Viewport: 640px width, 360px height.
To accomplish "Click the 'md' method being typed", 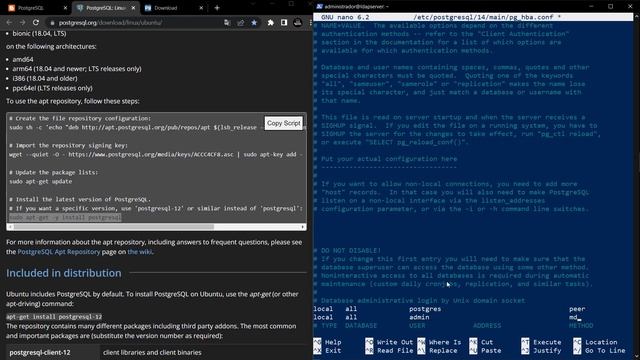I will point(573,317).
